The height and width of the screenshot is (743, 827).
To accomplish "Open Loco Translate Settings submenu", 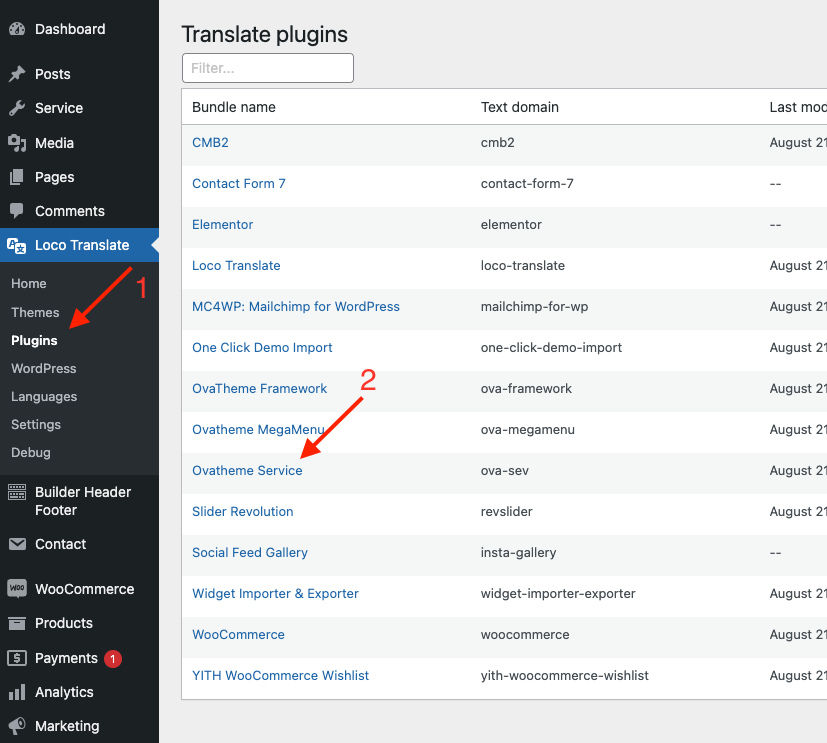I will point(36,424).
